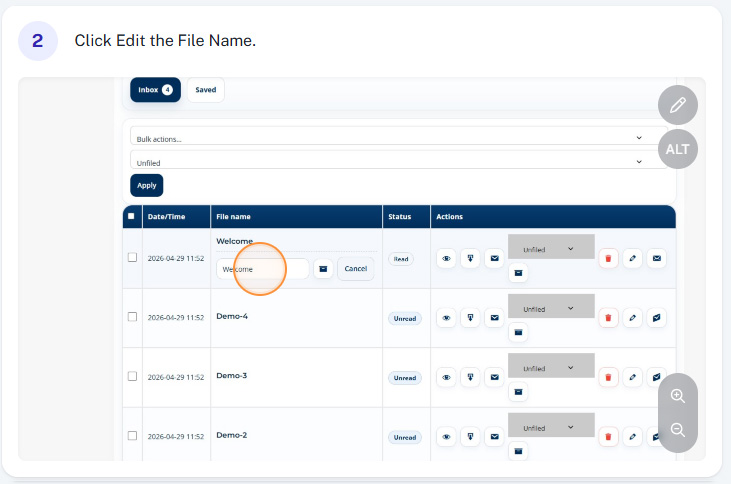The image size is (731, 484).
Task: Zoom out on the step image
Action: pos(678,430)
